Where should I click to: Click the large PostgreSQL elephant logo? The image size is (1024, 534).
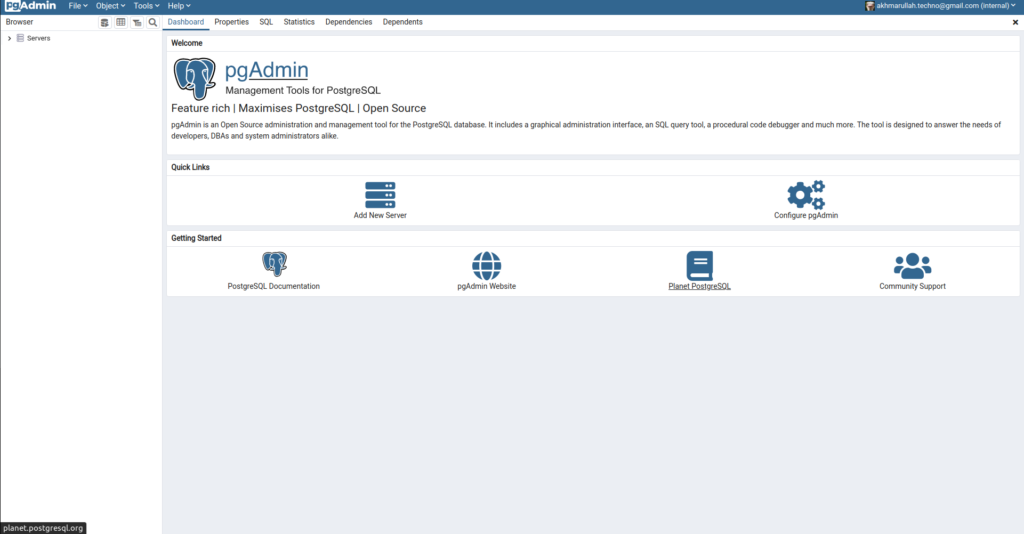195,78
